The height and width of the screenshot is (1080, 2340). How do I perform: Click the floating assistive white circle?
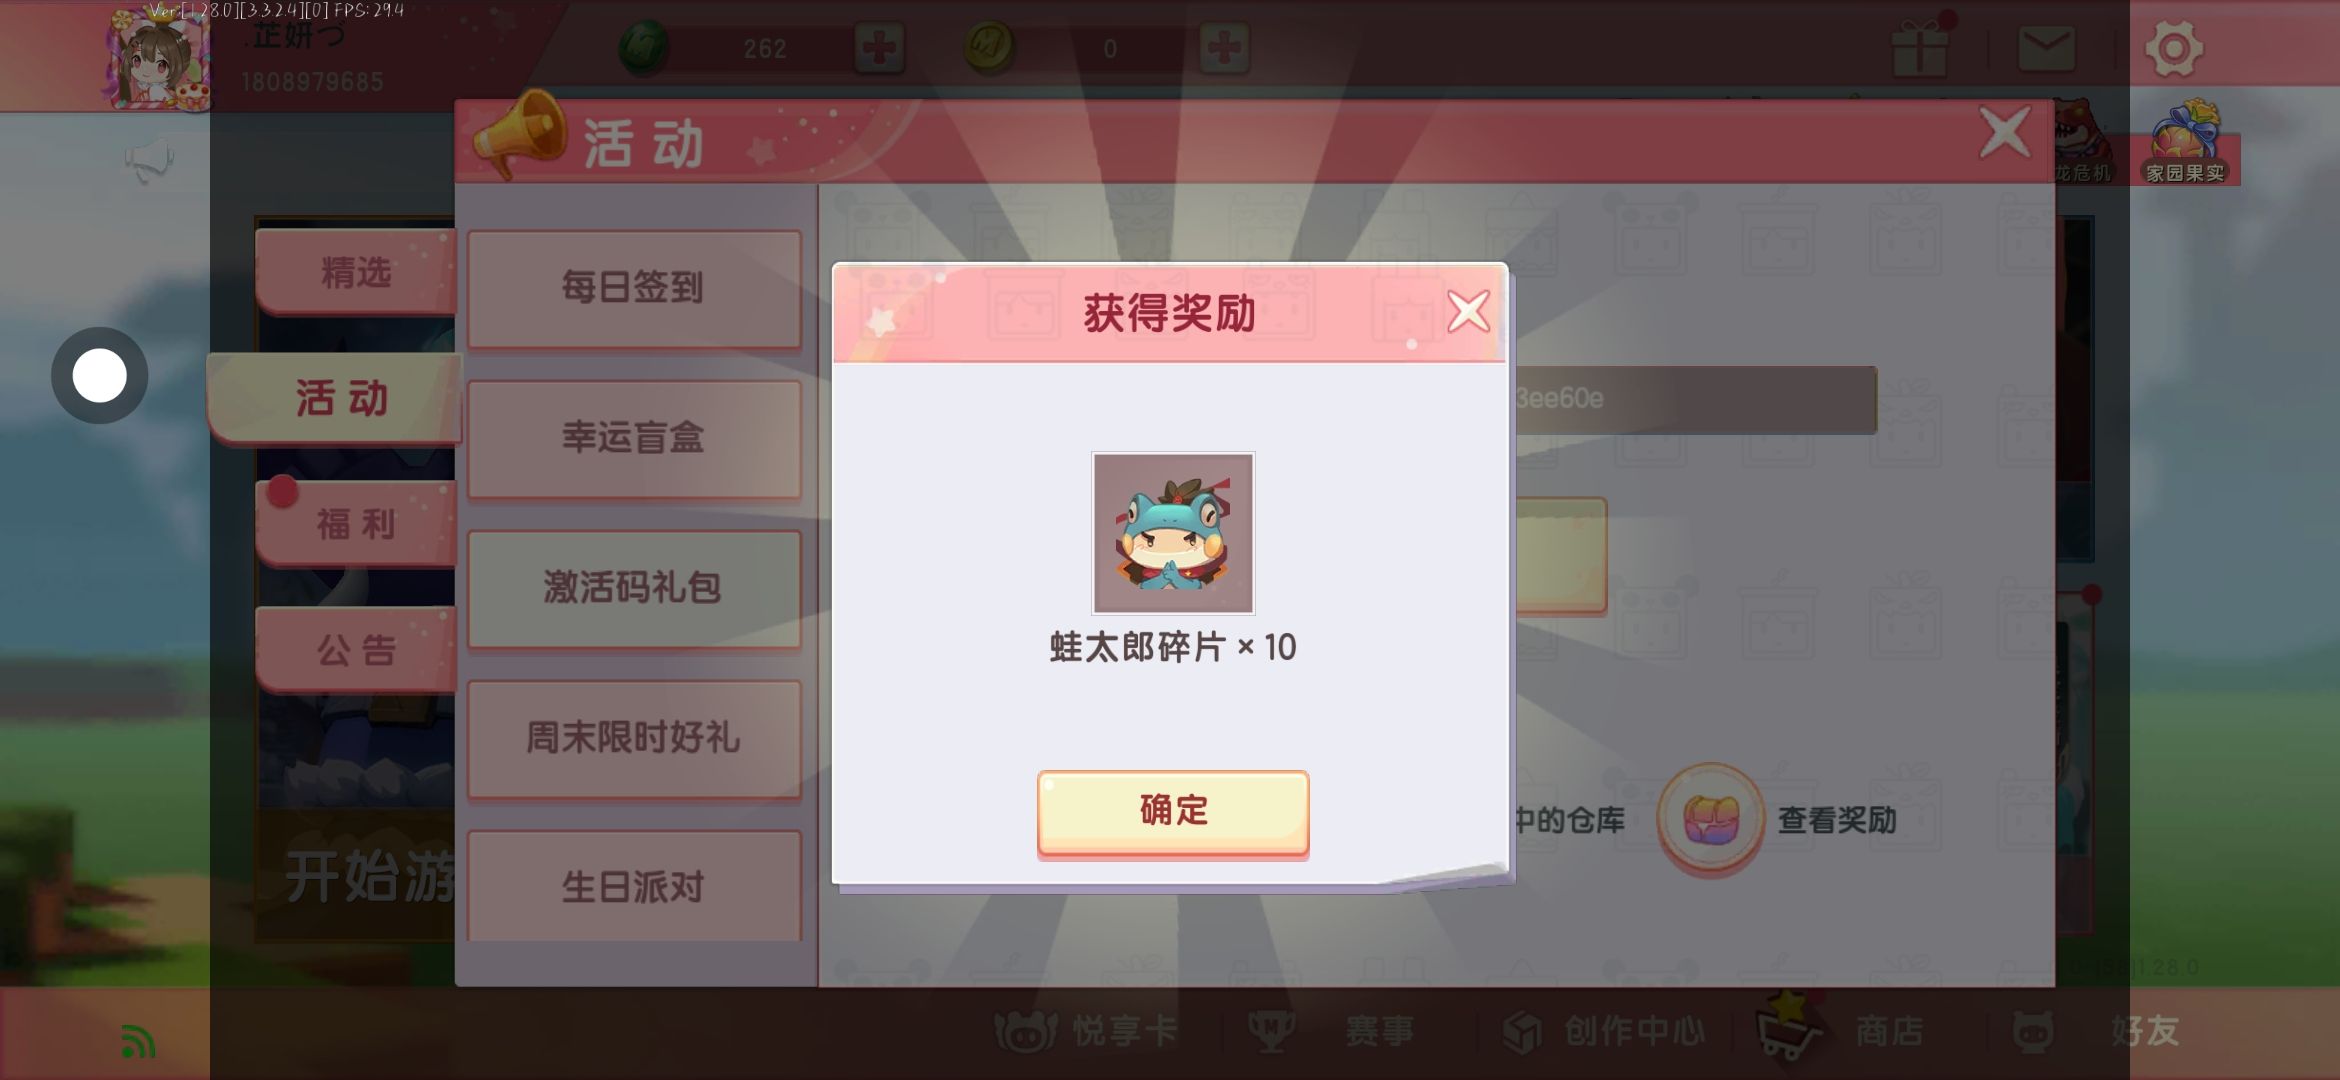(100, 376)
